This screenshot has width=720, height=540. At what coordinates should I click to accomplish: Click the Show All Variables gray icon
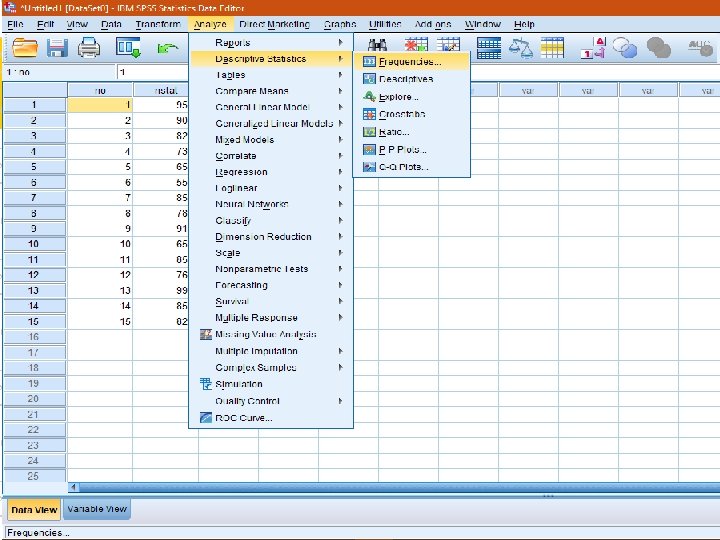point(658,48)
